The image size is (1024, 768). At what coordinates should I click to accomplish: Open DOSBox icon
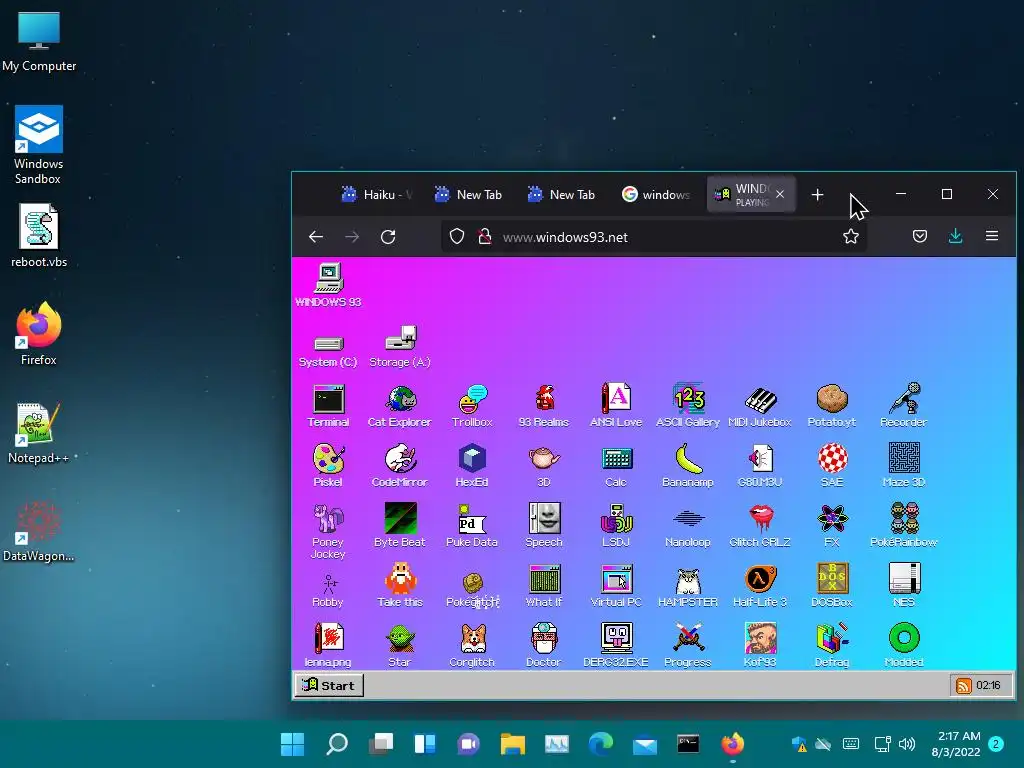832,586
